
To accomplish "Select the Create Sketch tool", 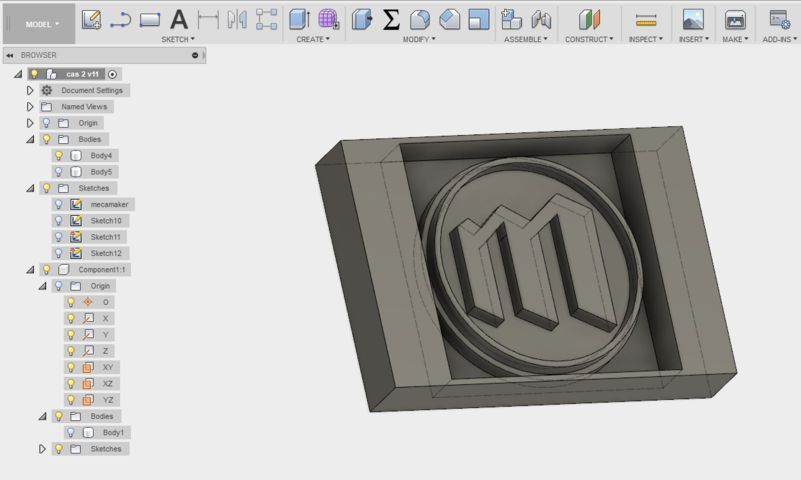I will [x=91, y=20].
